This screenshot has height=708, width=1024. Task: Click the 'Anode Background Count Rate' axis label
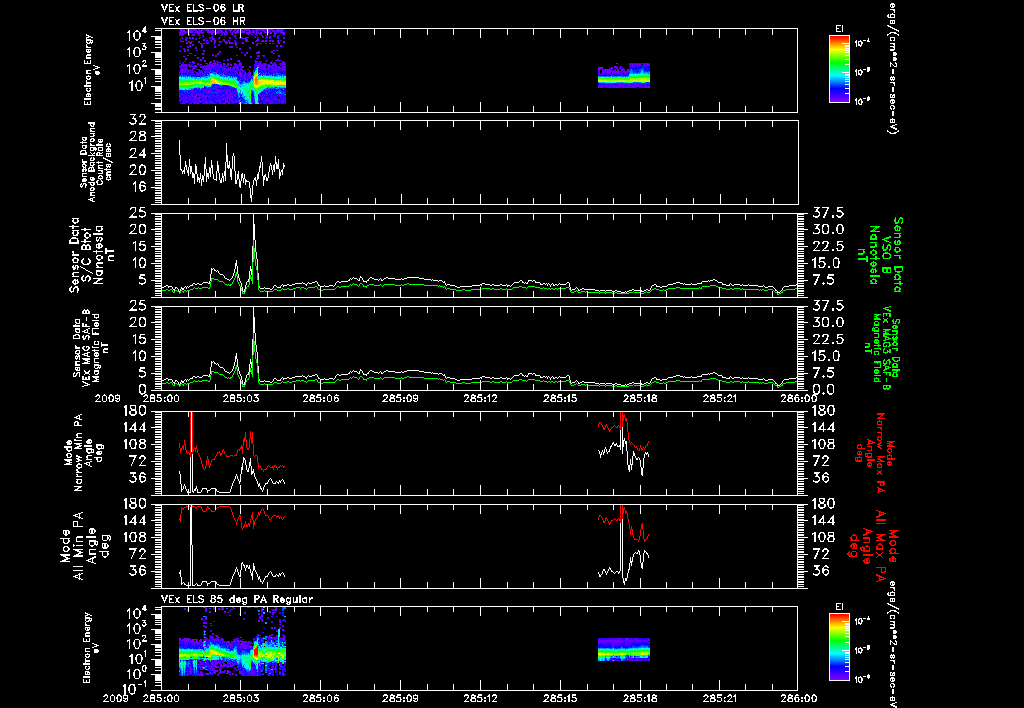coord(97,162)
